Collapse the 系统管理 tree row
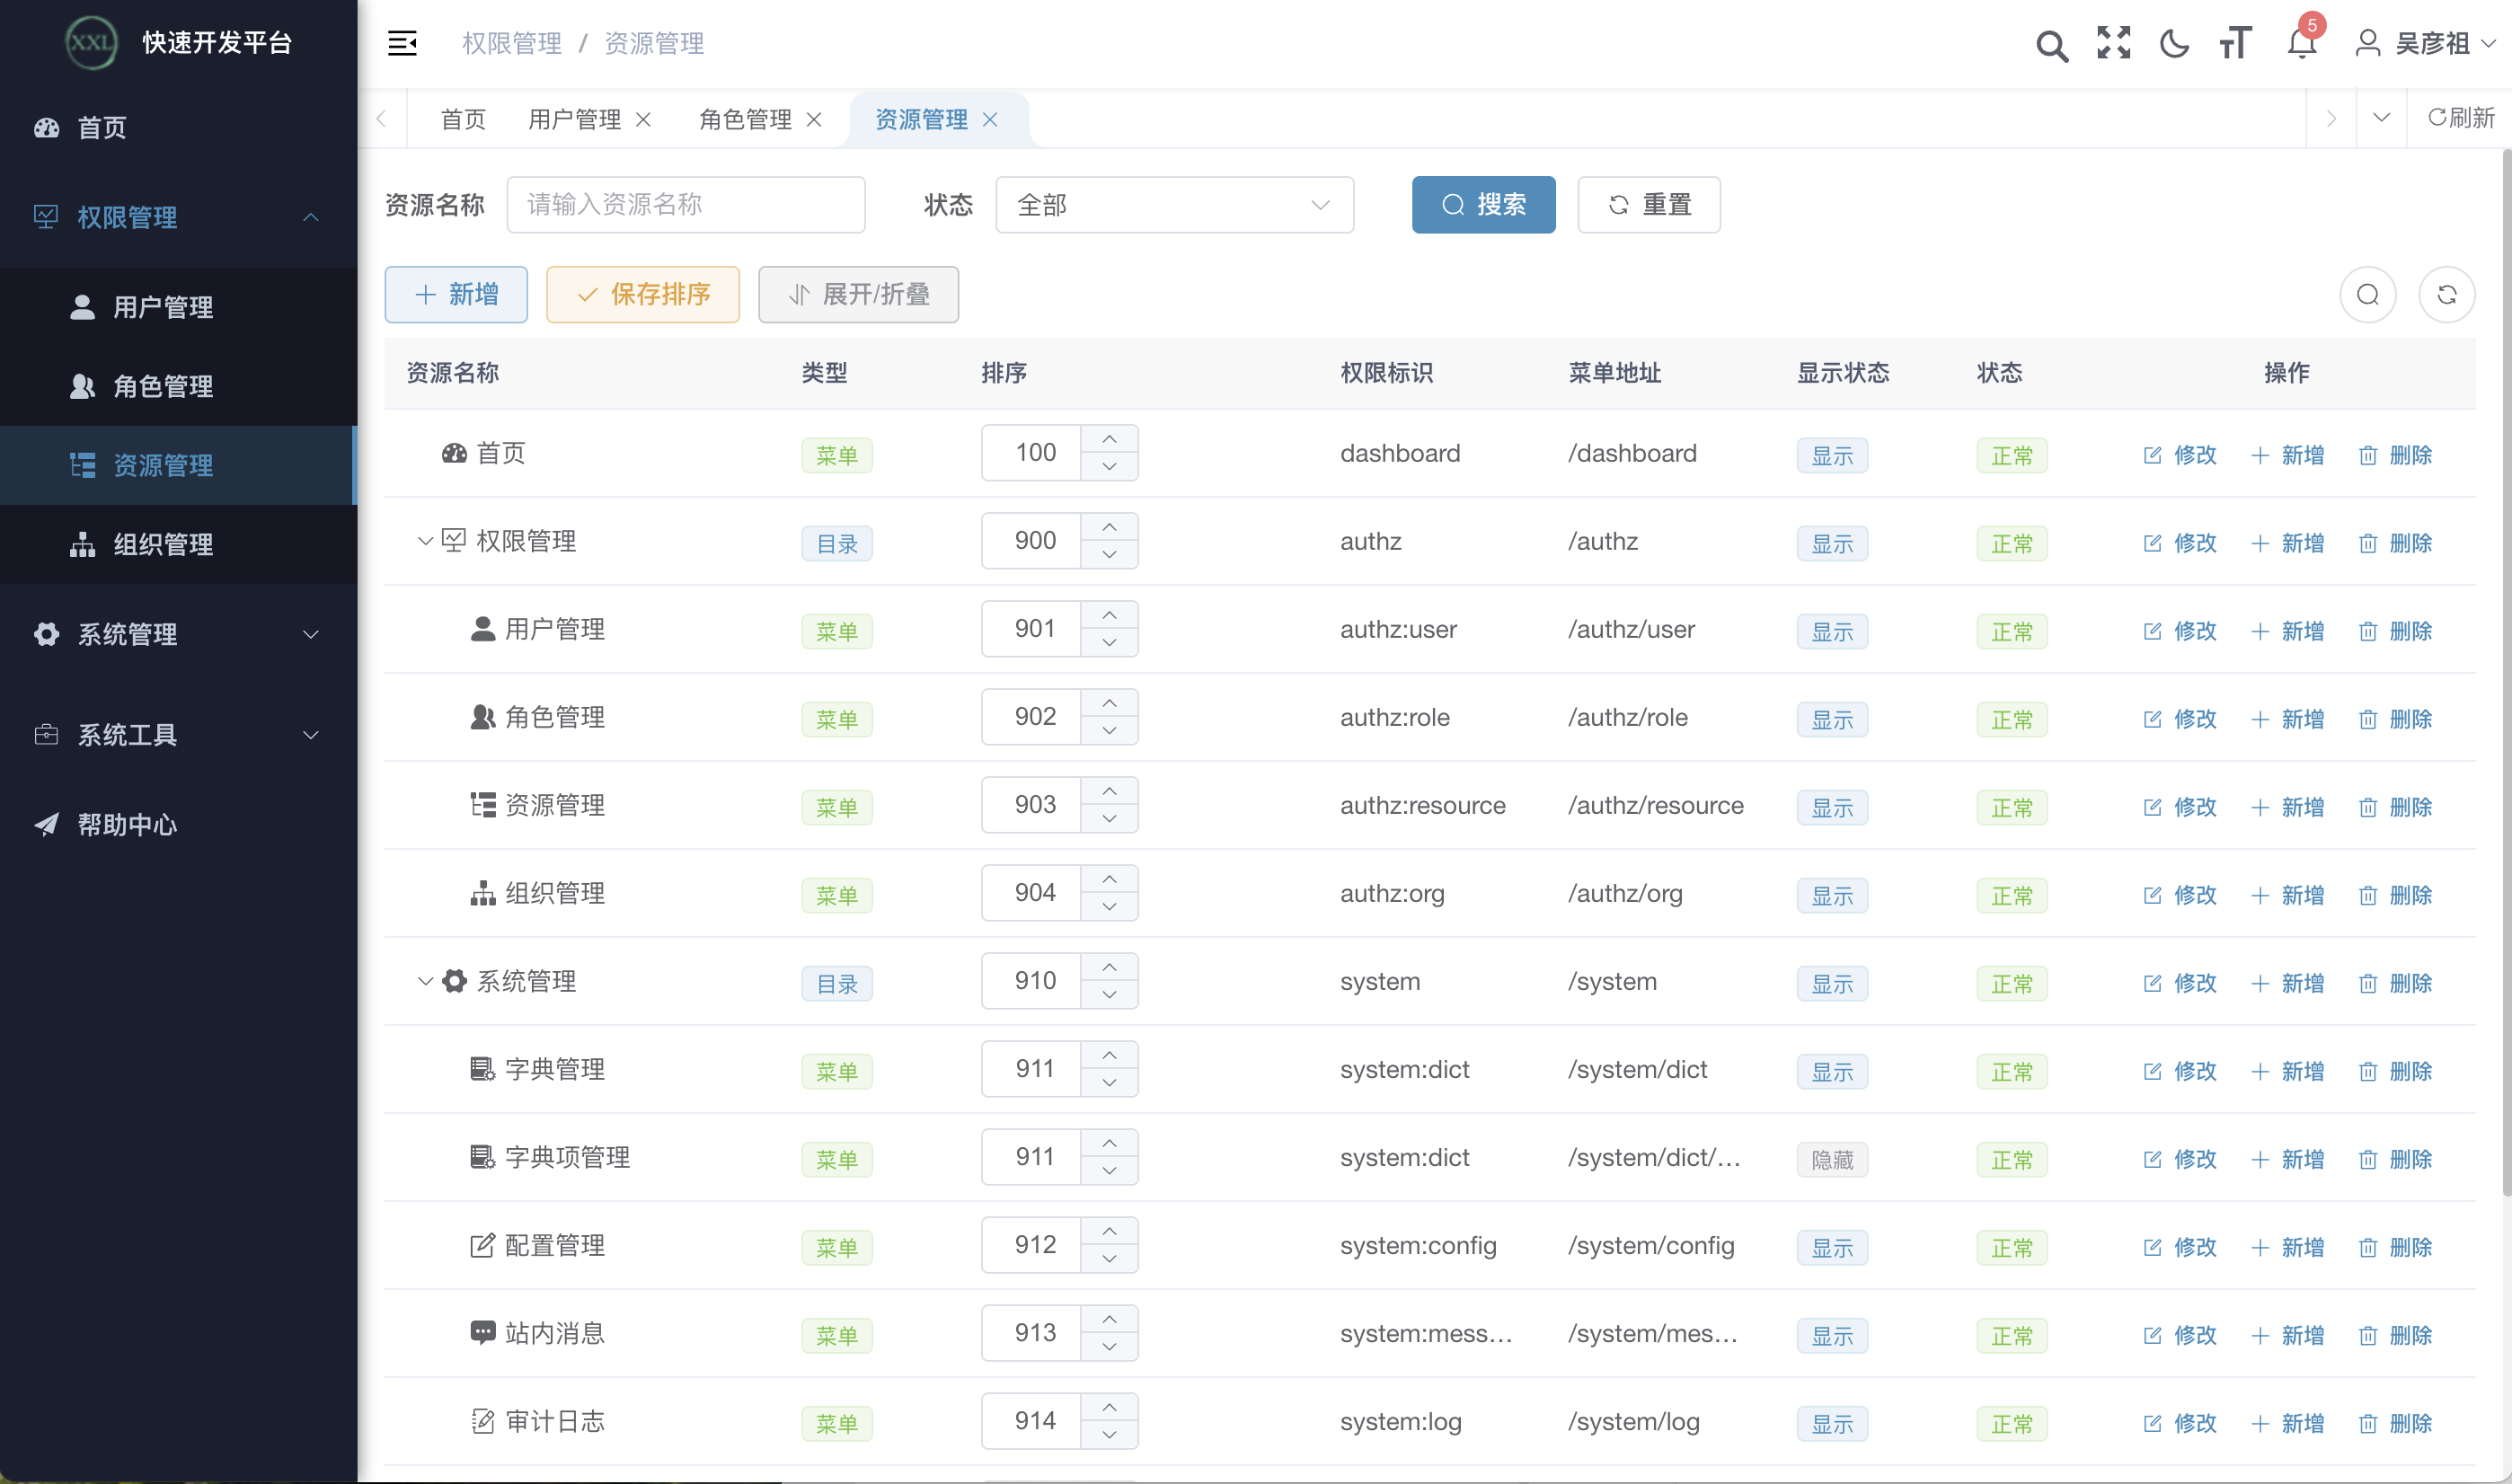 click(x=425, y=981)
